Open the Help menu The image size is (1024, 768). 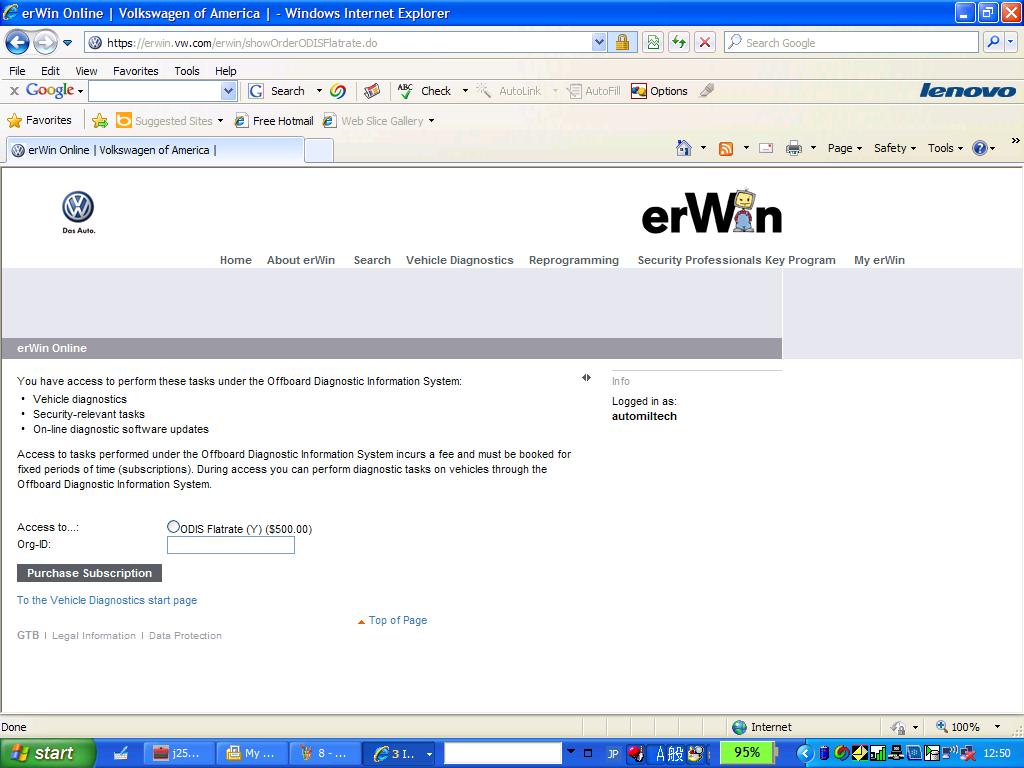click(x=225, y=71)
